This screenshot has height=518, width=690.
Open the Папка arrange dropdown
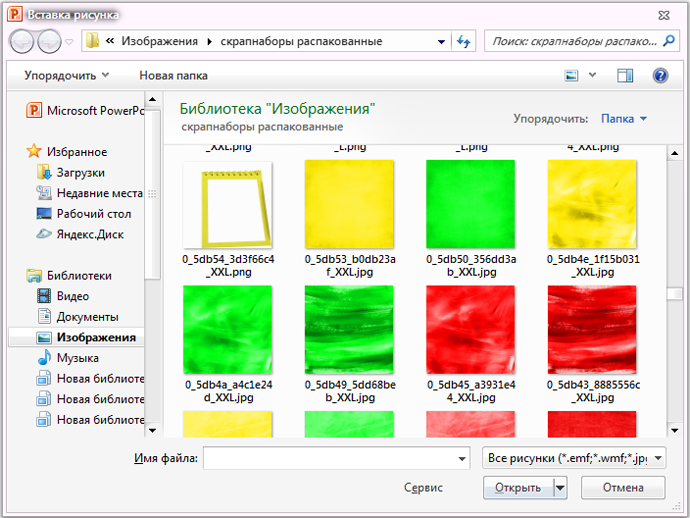coord(624,118)
